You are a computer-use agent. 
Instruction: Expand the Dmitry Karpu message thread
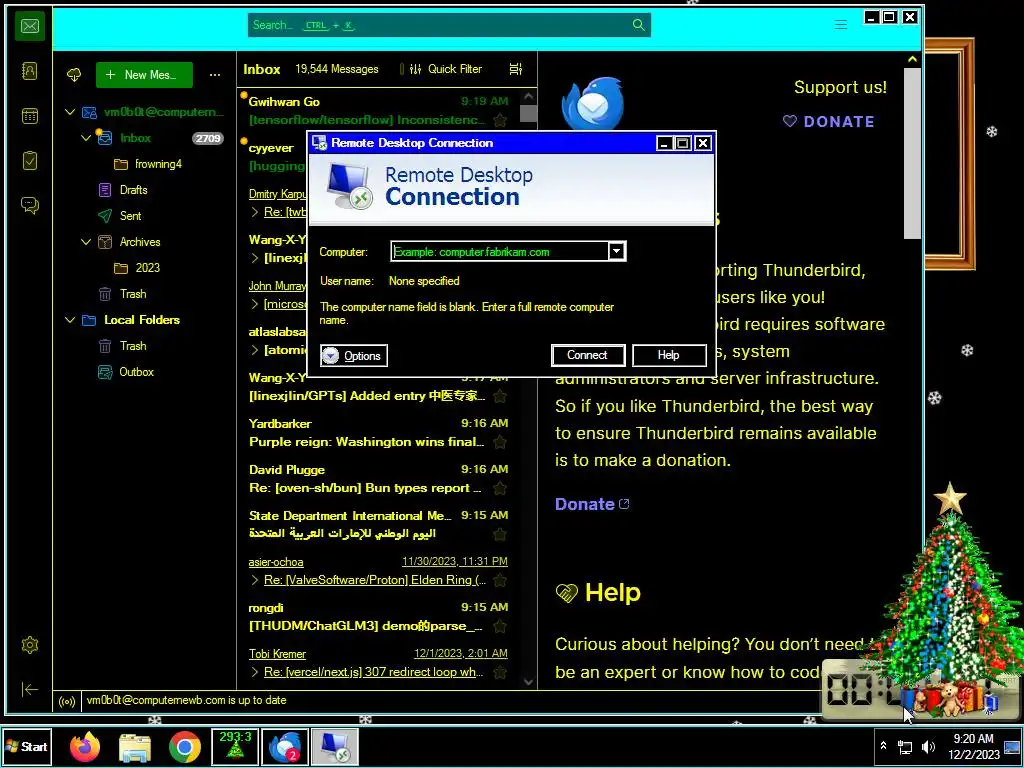(255, 212)
